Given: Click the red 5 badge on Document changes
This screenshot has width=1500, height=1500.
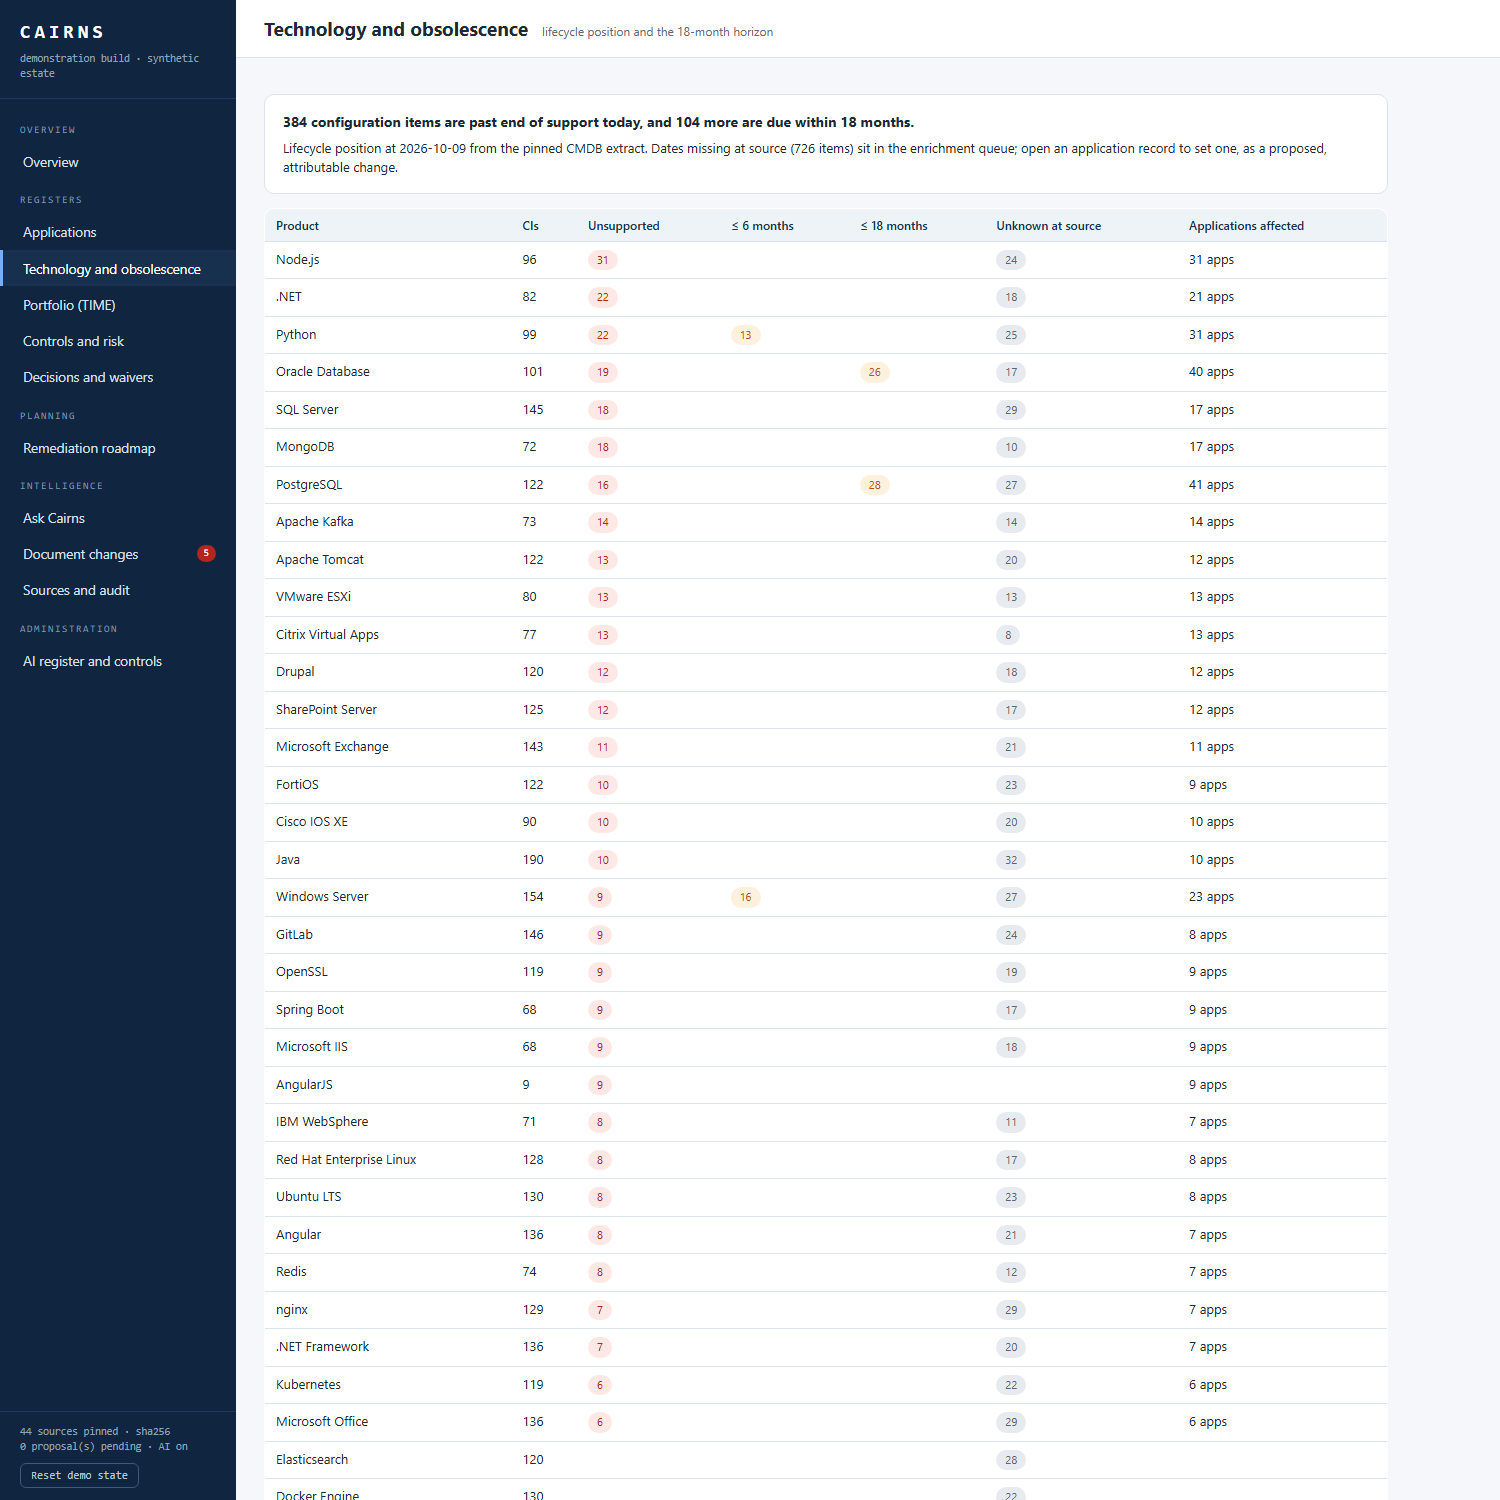Looking at the screenshot, I should tap(206, 553).
